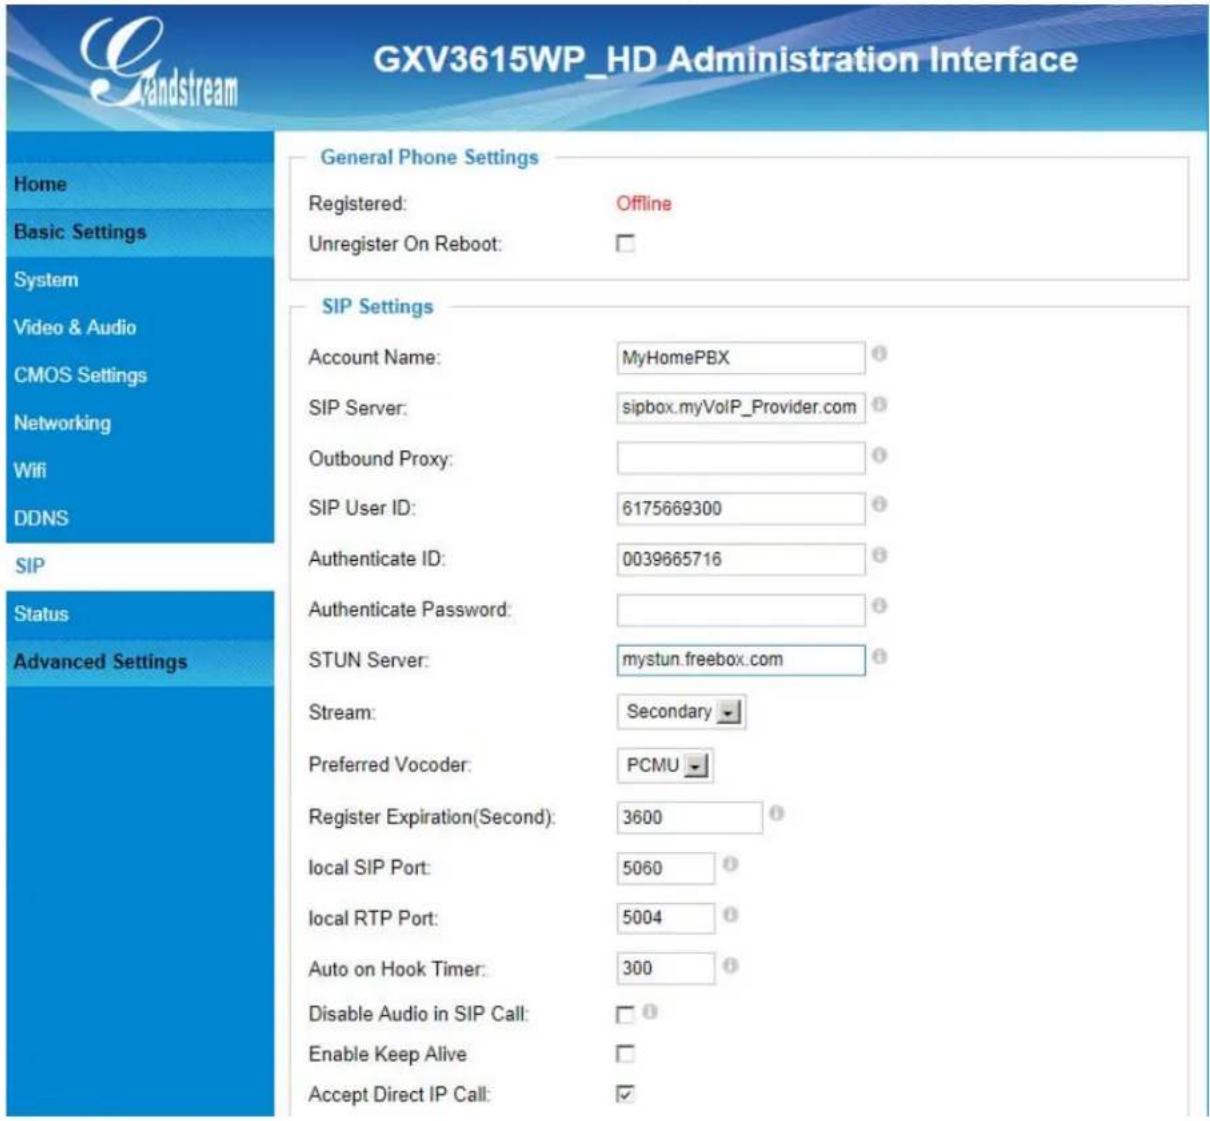Tick the Unregister On Reboot checkbox
The image size is (1210, 1121).
[x=625, y=243]
